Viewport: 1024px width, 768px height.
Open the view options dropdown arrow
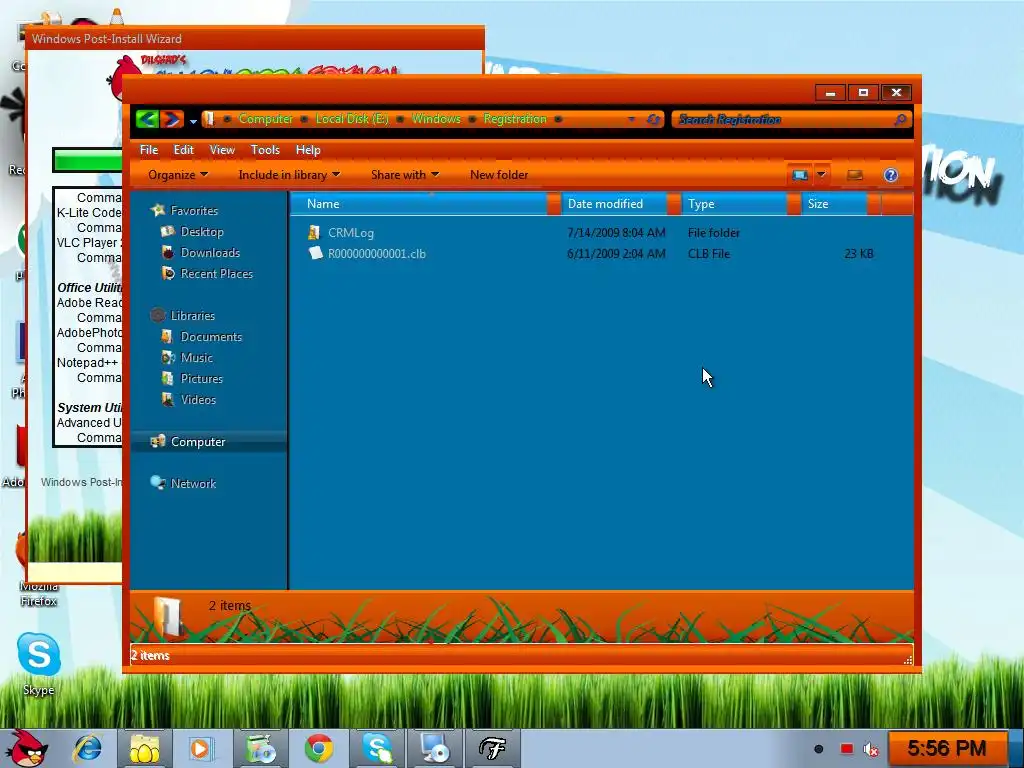[822, 174]
